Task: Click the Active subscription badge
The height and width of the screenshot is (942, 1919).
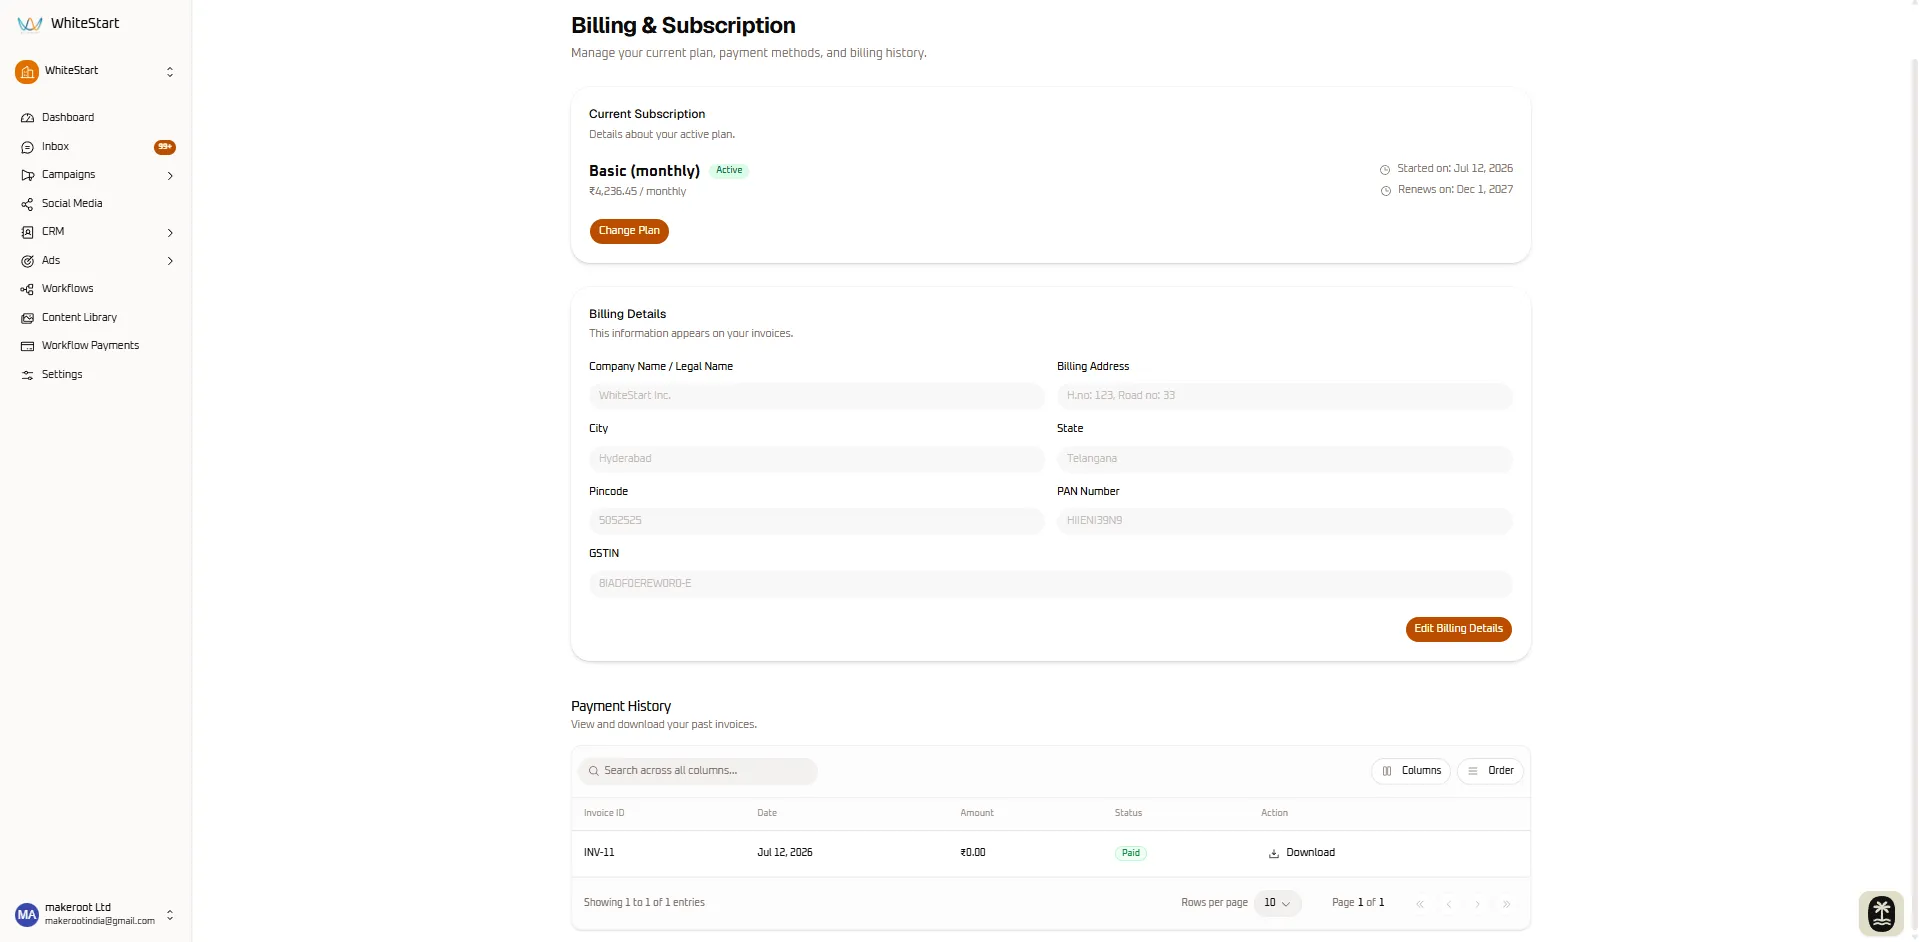Action: pos(729,171)
